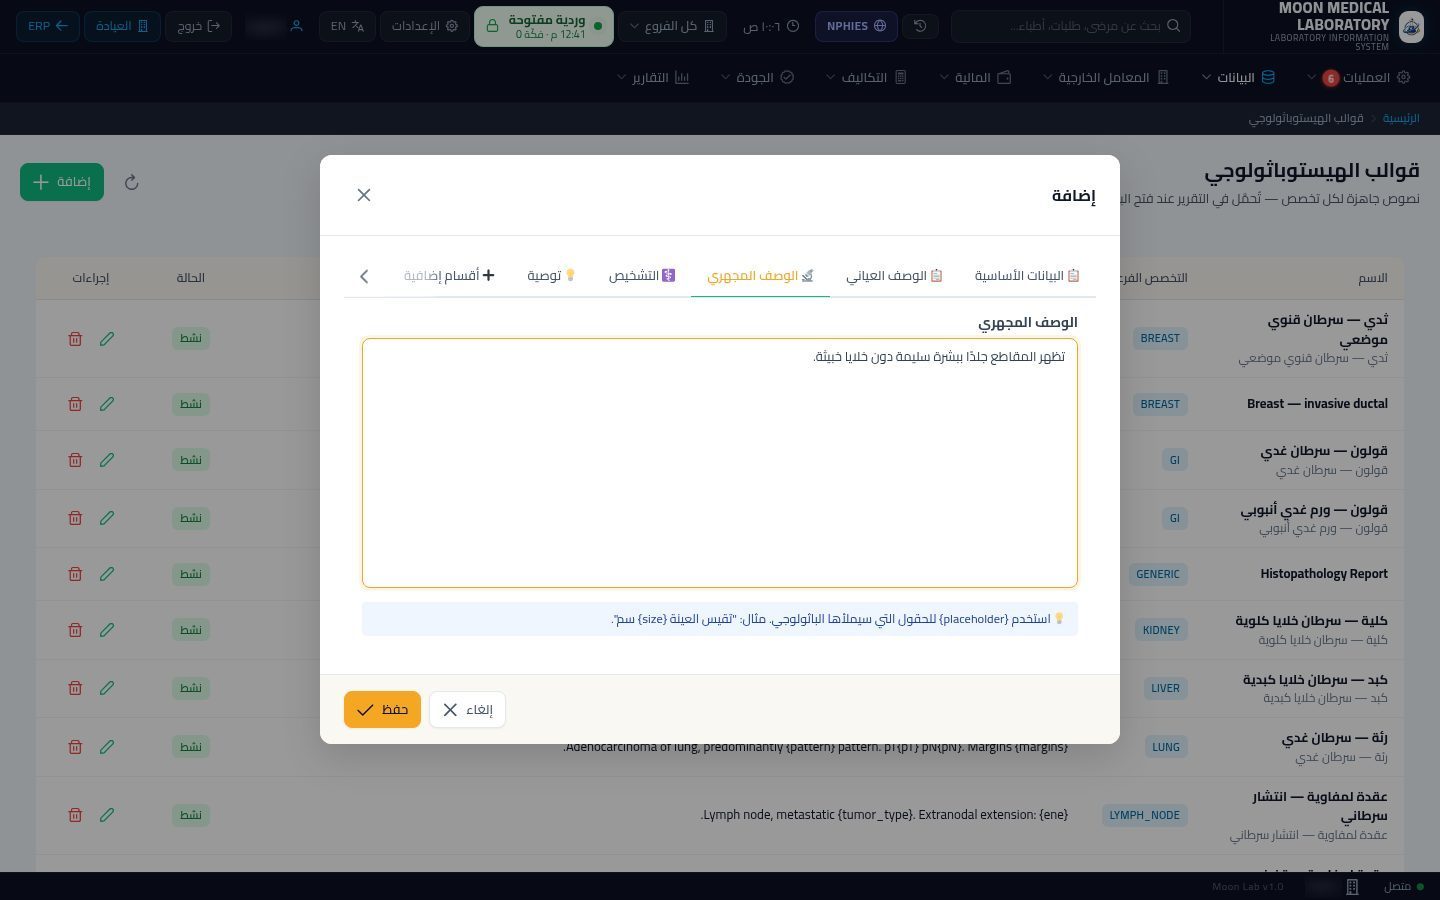The image size is (1440, 900).
Task: Edit the قولون سرطان غدي row
Action: 107,460
